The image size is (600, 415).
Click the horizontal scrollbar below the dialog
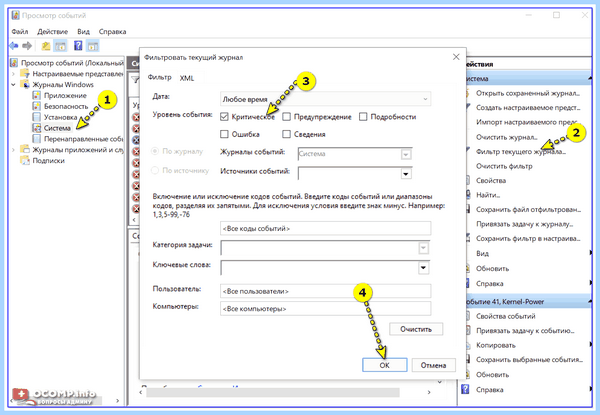273,392
